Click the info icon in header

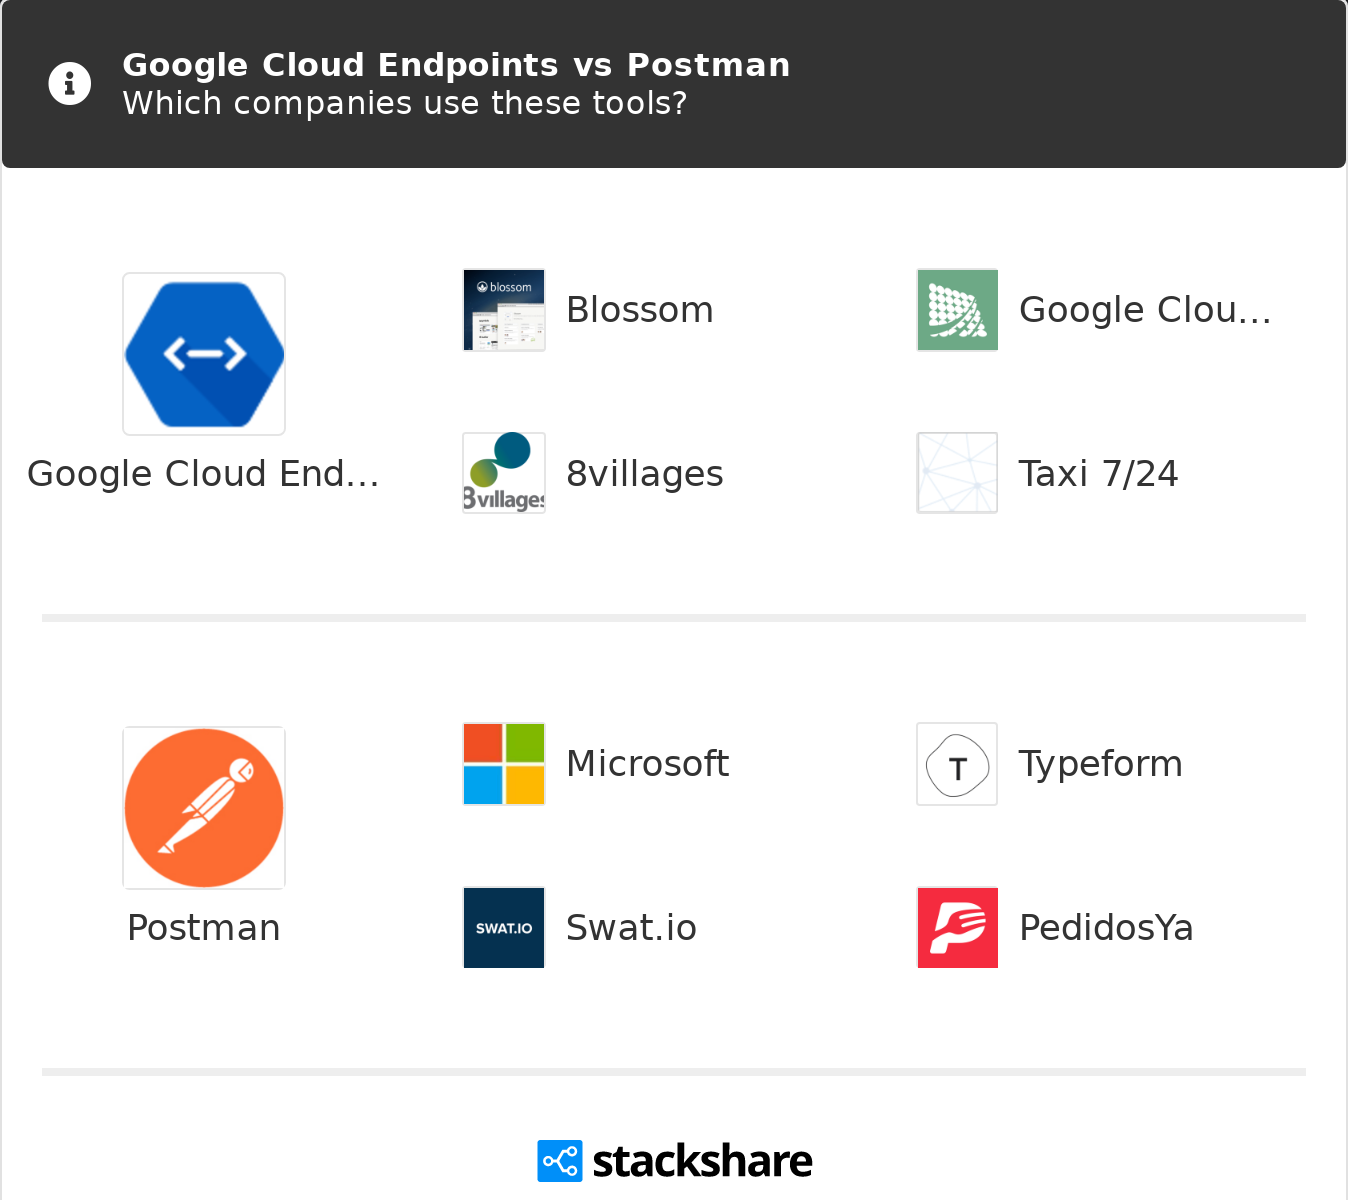(70, 84)
